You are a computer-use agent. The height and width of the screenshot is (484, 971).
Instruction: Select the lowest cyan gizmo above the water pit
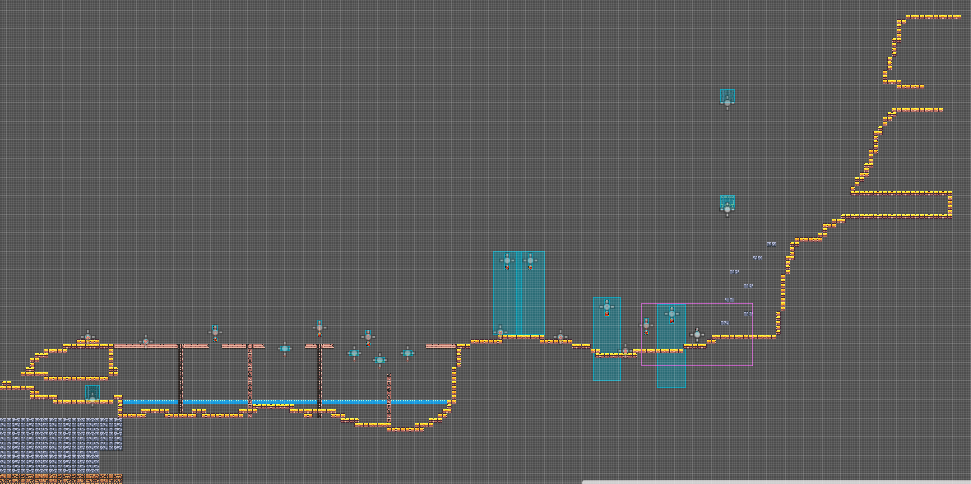(380, 360)
